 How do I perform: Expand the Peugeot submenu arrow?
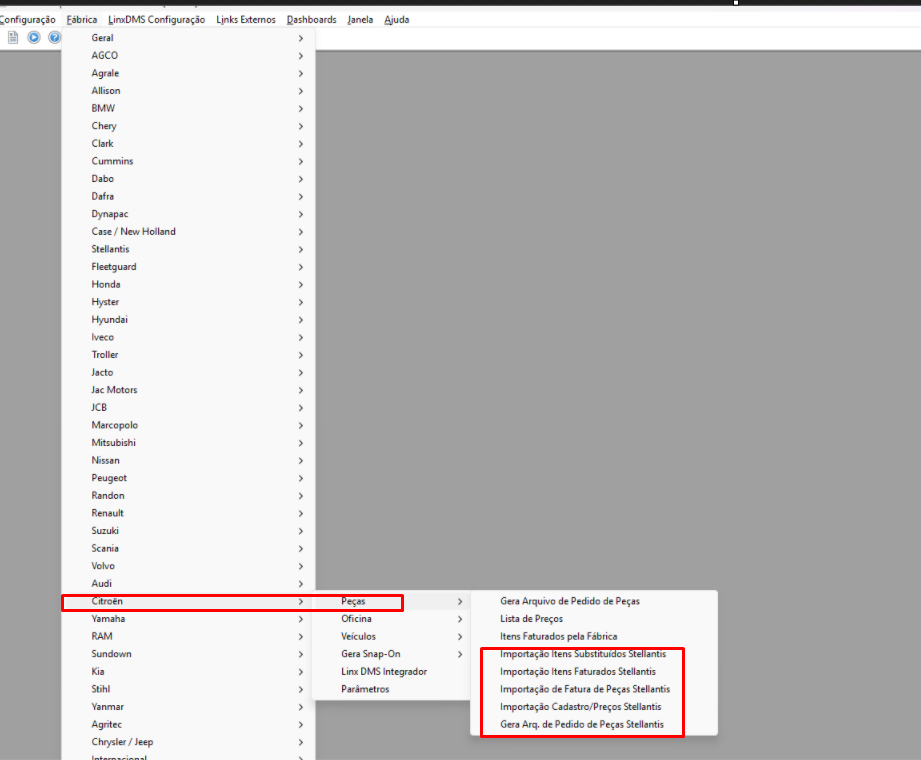pyautogui.click(x=301, y=478)
